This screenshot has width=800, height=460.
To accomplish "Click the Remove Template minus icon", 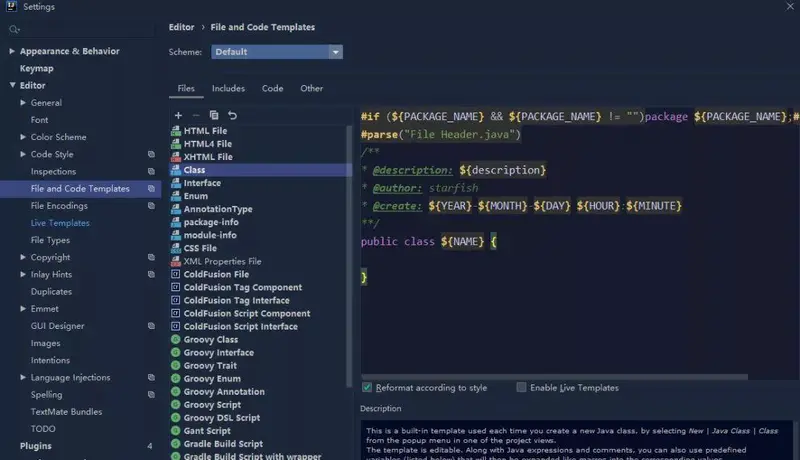I will [196, 115].
